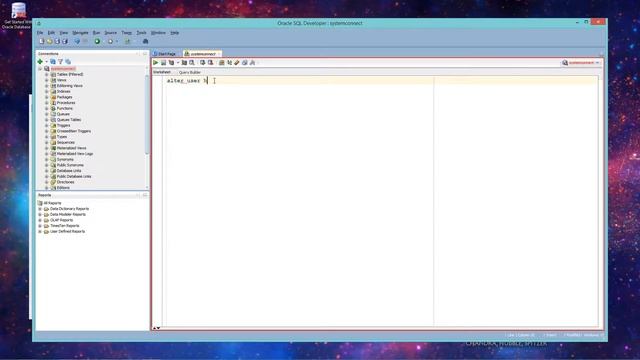
Task: Select the Materialized View Logs tree item
Action: (75, 154)
